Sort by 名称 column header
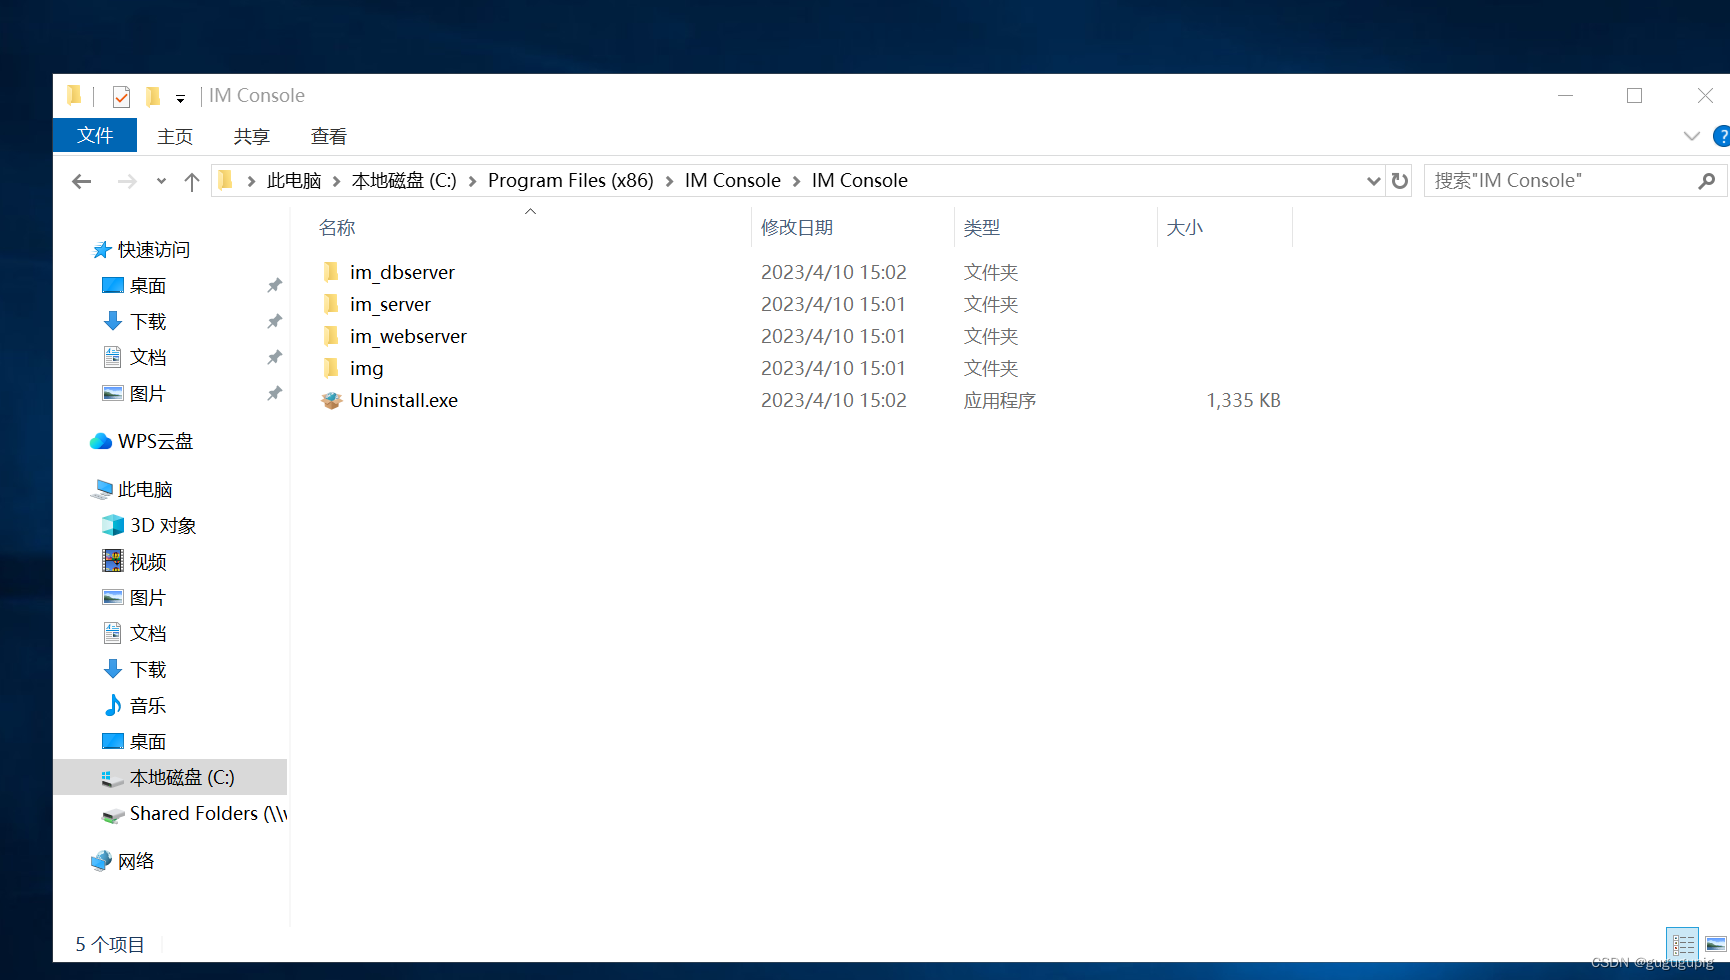1730x980 pixels. 337,227
